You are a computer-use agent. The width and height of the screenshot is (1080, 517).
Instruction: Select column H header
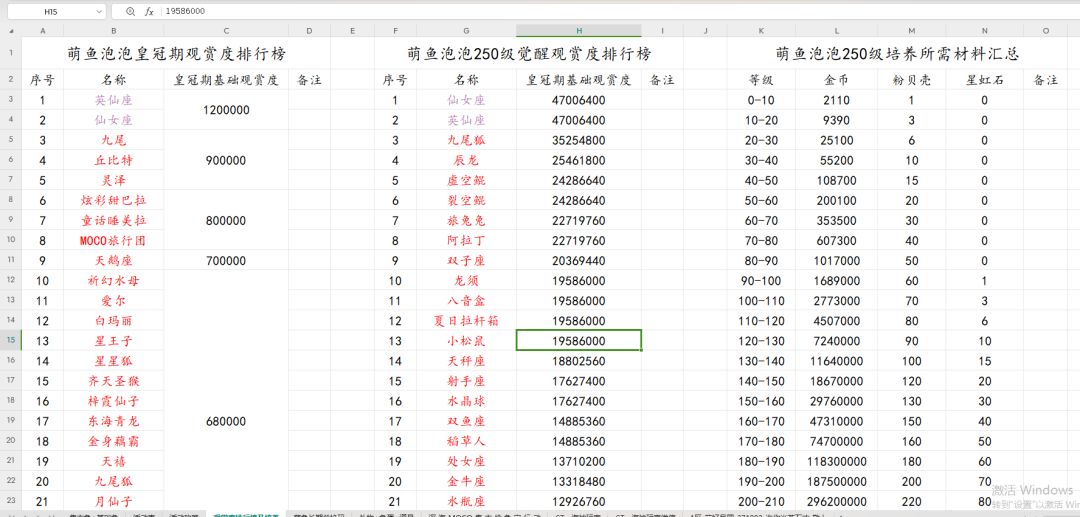pos(579,31)
